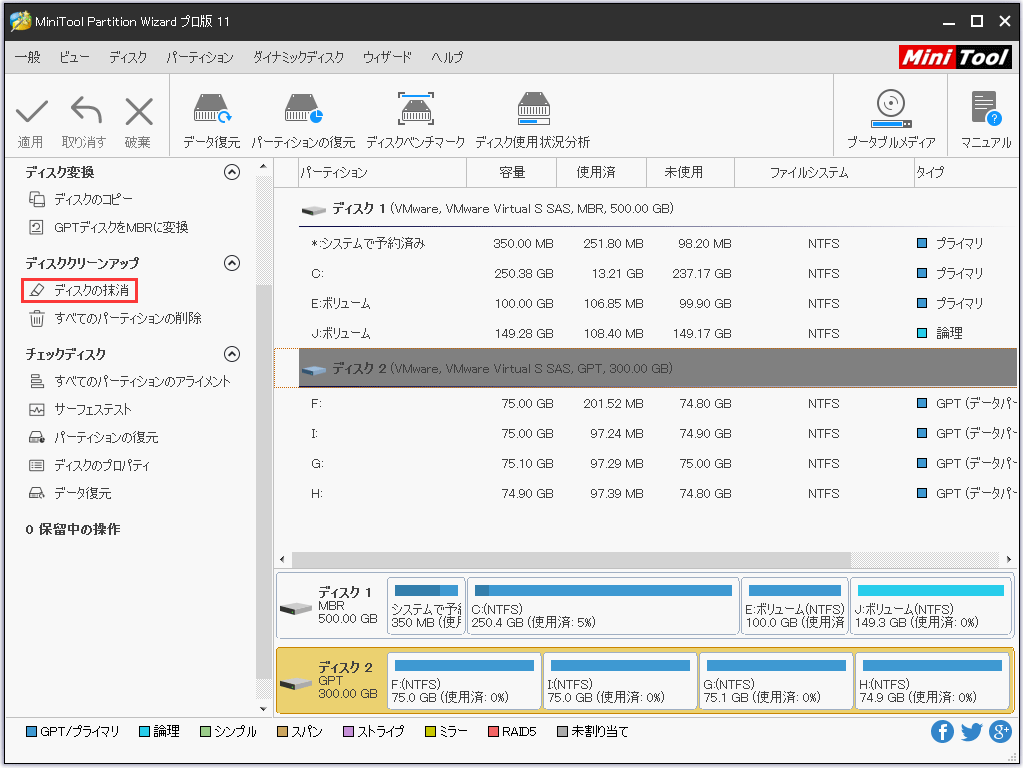Click the 破棄 (Discard) X icon
Image resolution: width=1023 pixels, height=768 pixels.
pyautogui.click(x=139, y=112)
